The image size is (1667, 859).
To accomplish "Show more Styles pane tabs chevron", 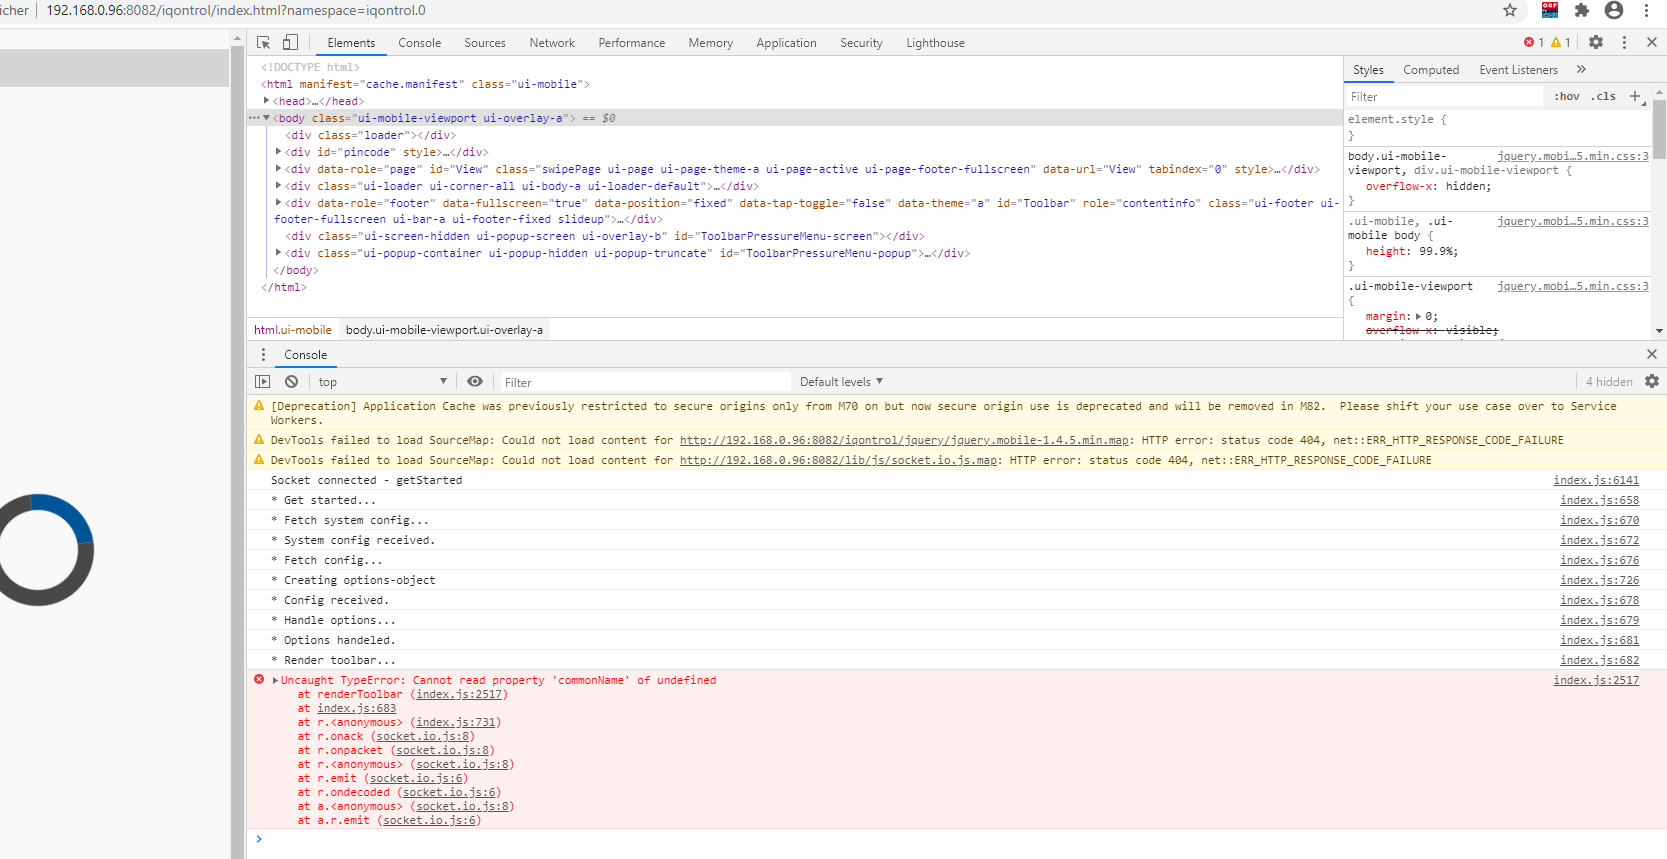I will click(1581, 69).
